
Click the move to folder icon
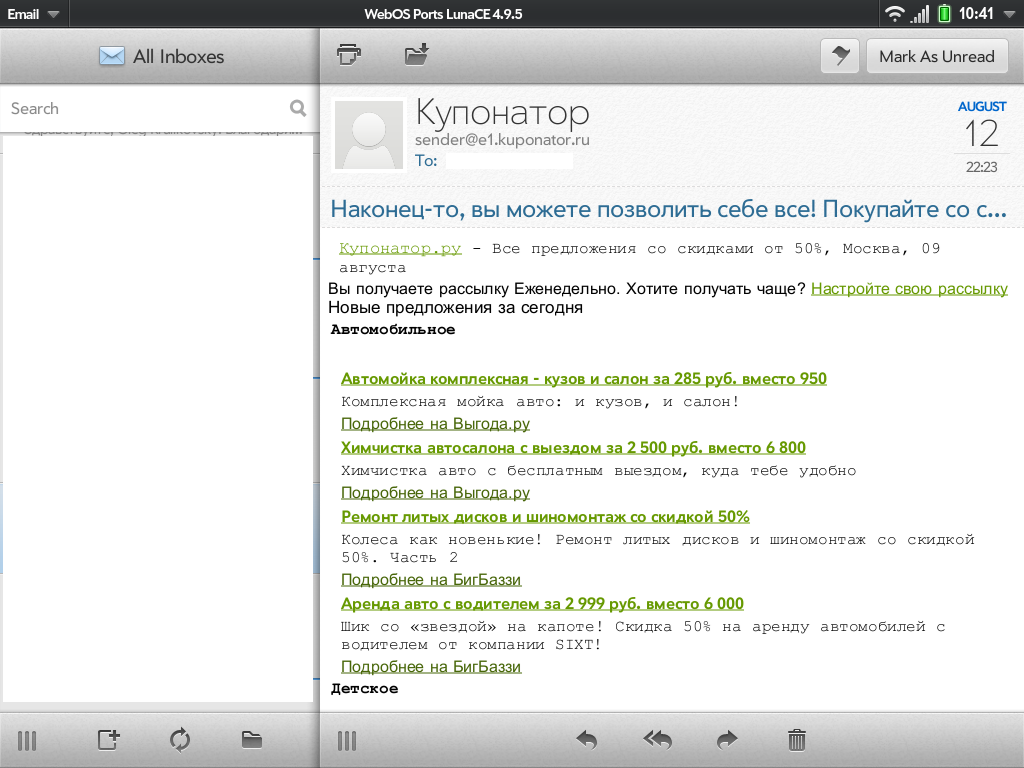click(x=416, y=55)
